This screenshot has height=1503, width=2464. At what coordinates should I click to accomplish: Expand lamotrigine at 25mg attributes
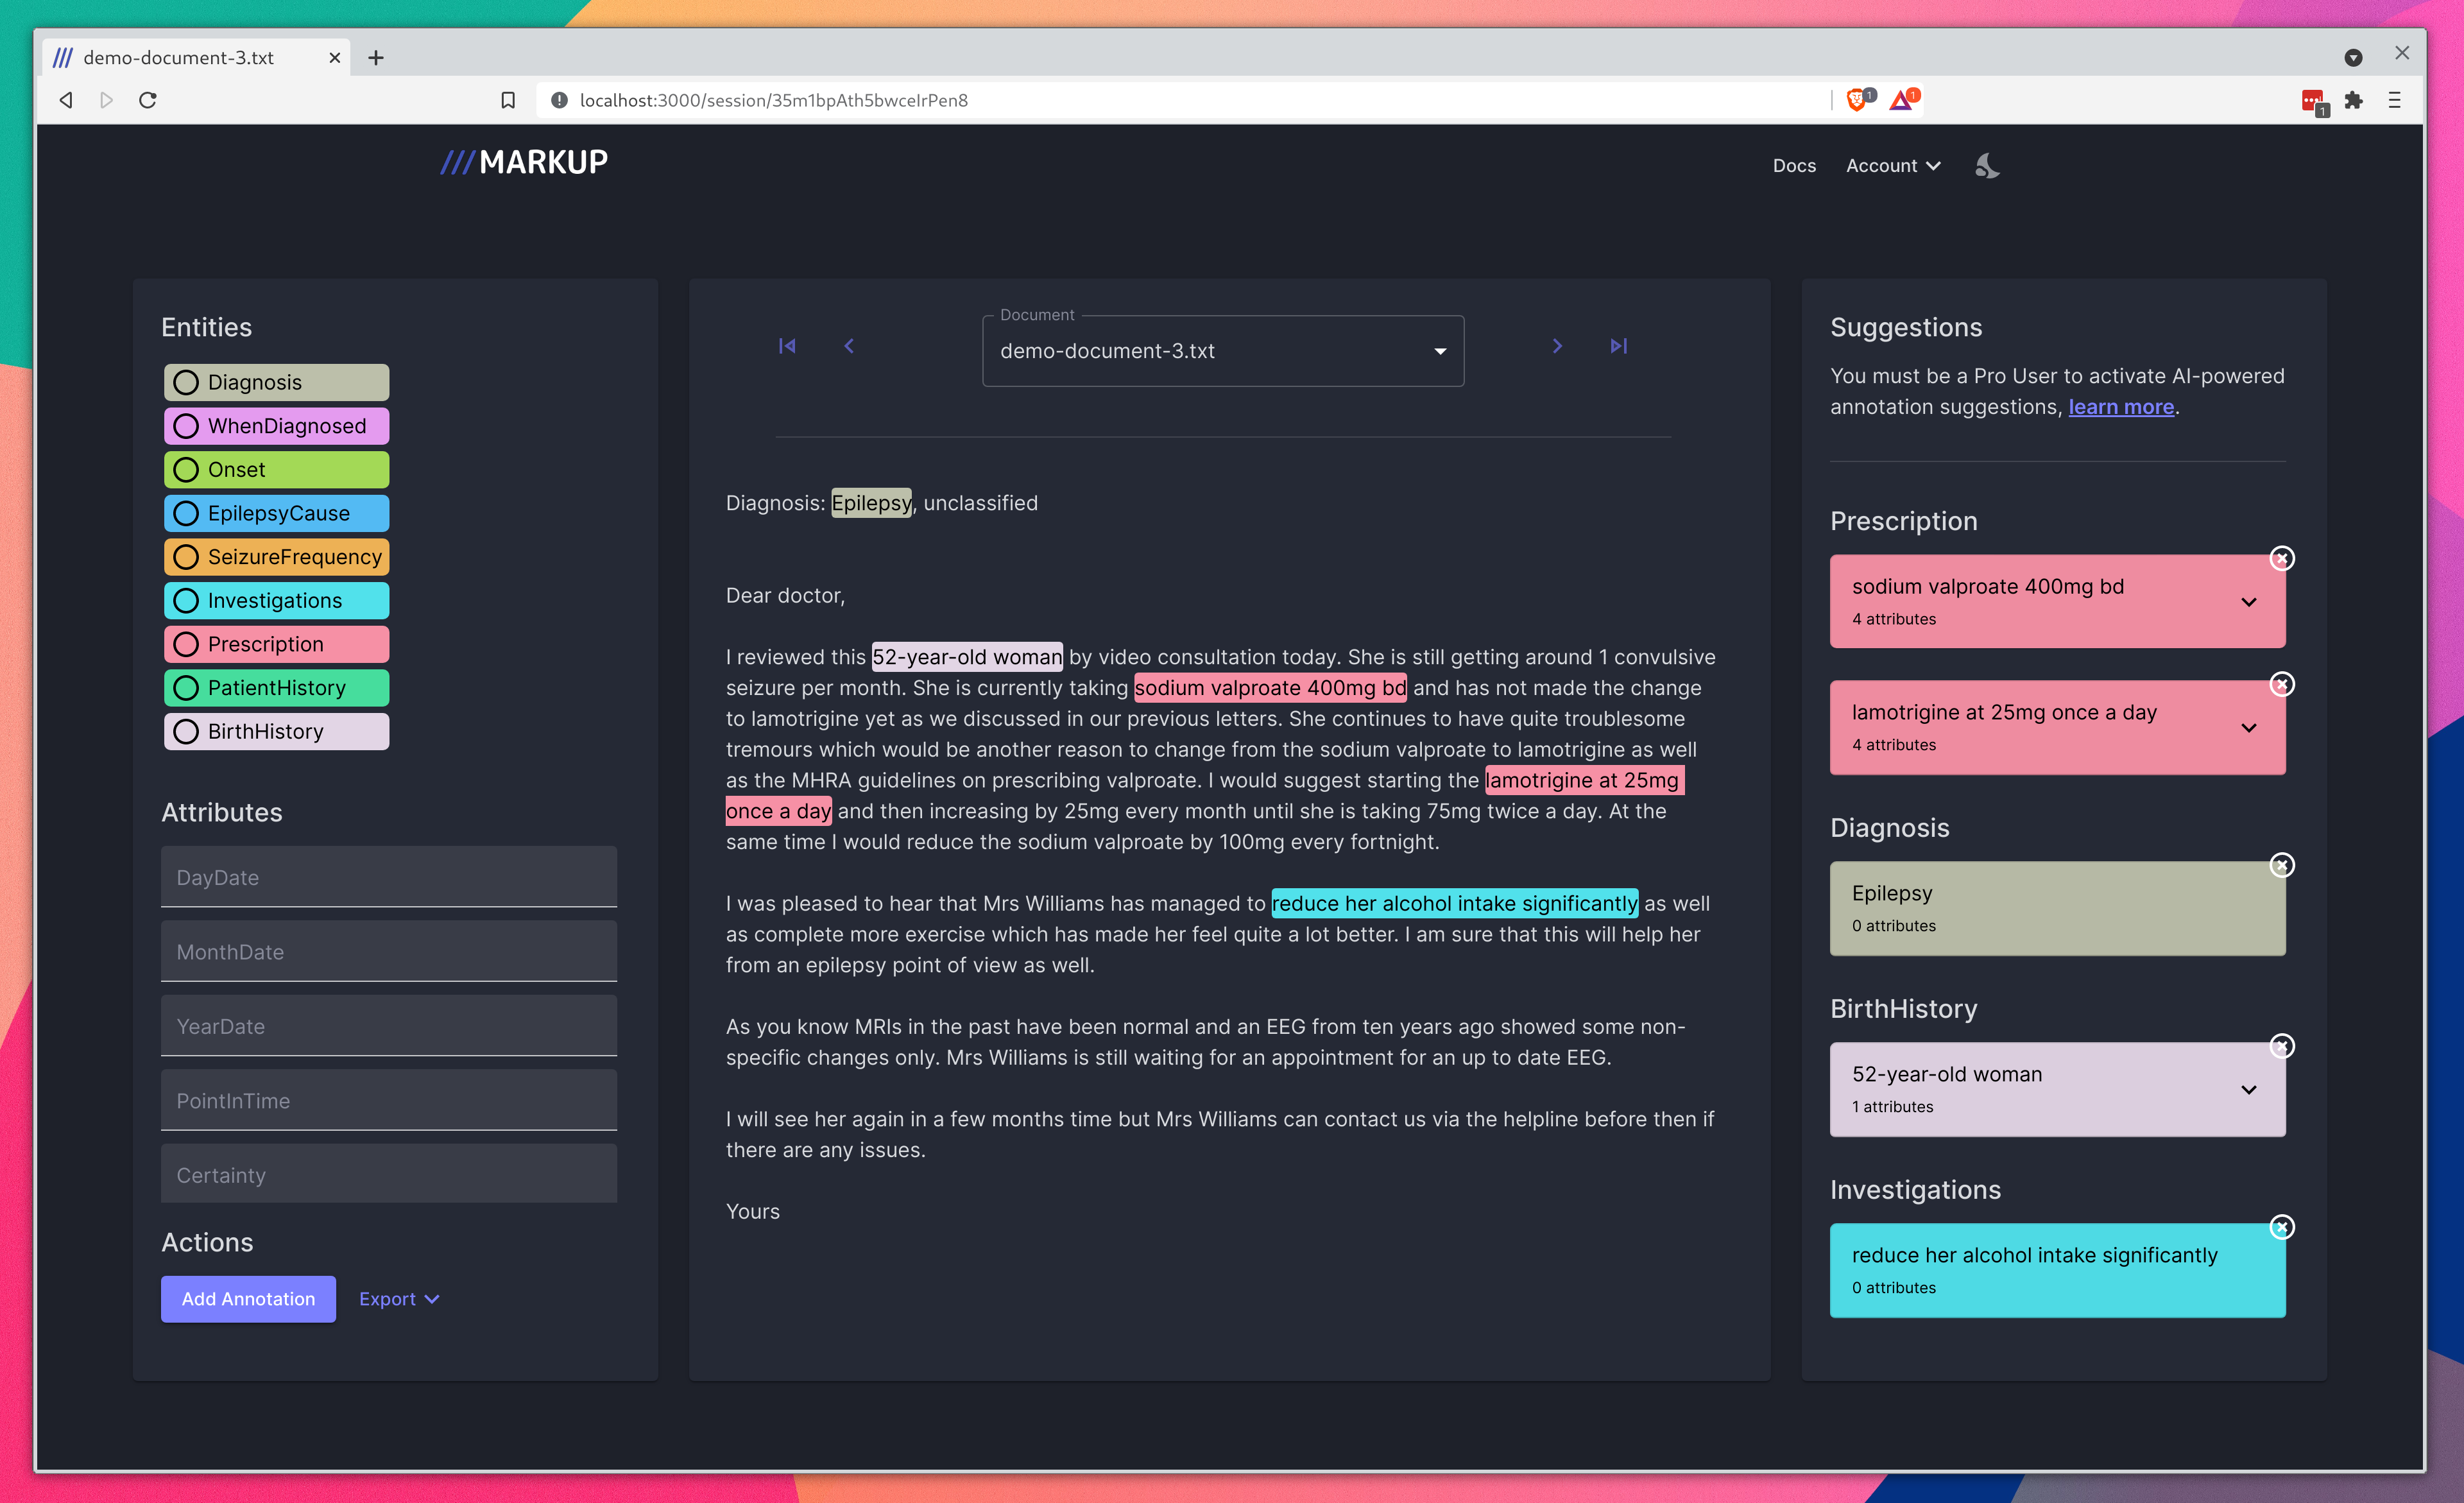pos(2248,728)
